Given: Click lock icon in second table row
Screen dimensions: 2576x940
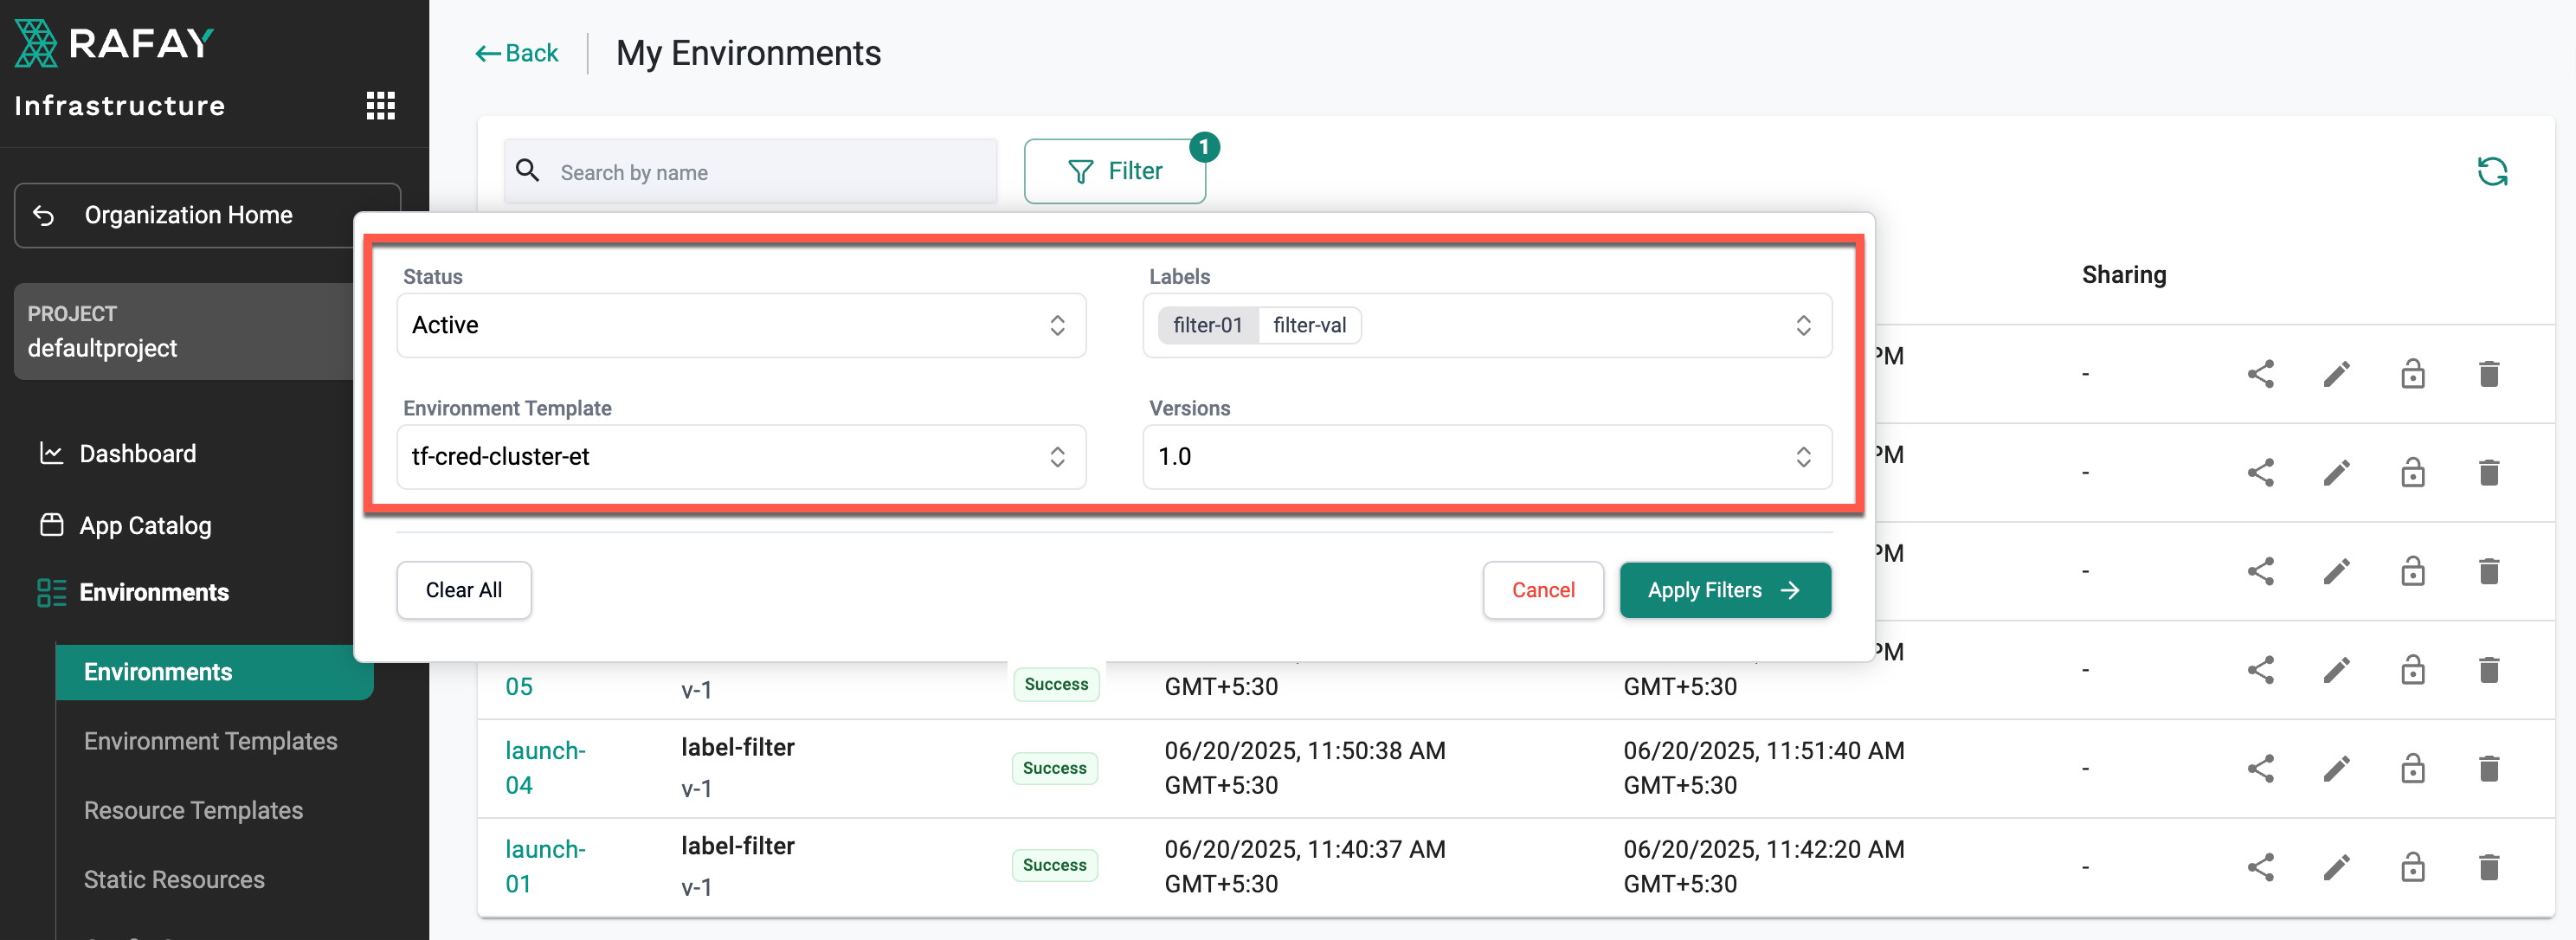Looking at the screenshot, I should click(x=2412, y=472).
